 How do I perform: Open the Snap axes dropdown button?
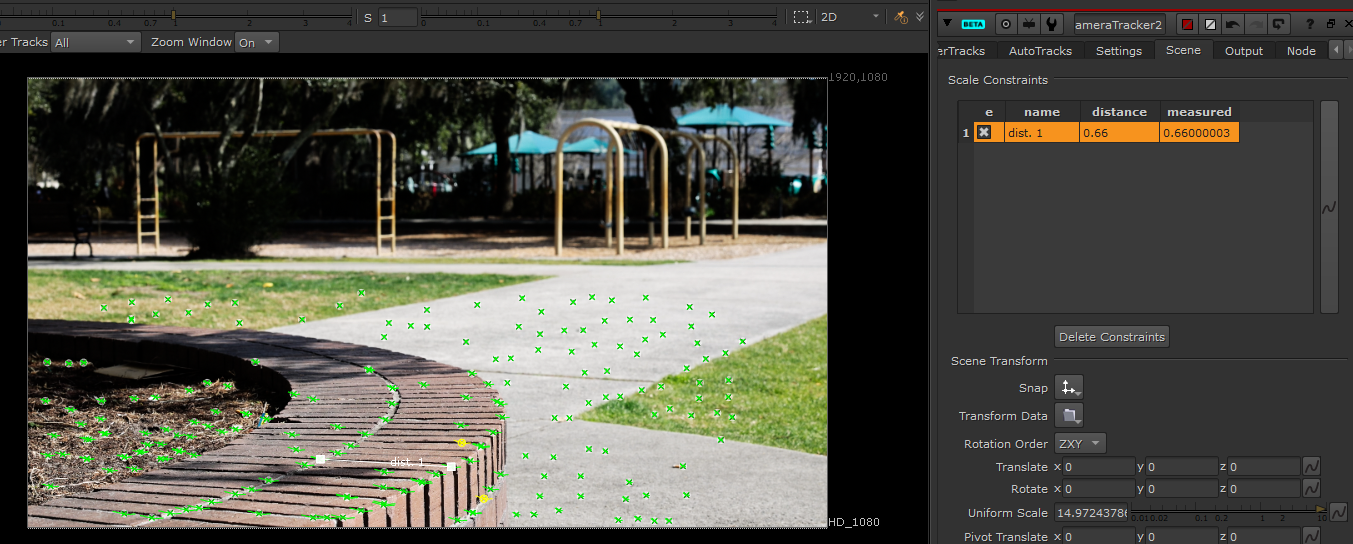click(1069, 388)
